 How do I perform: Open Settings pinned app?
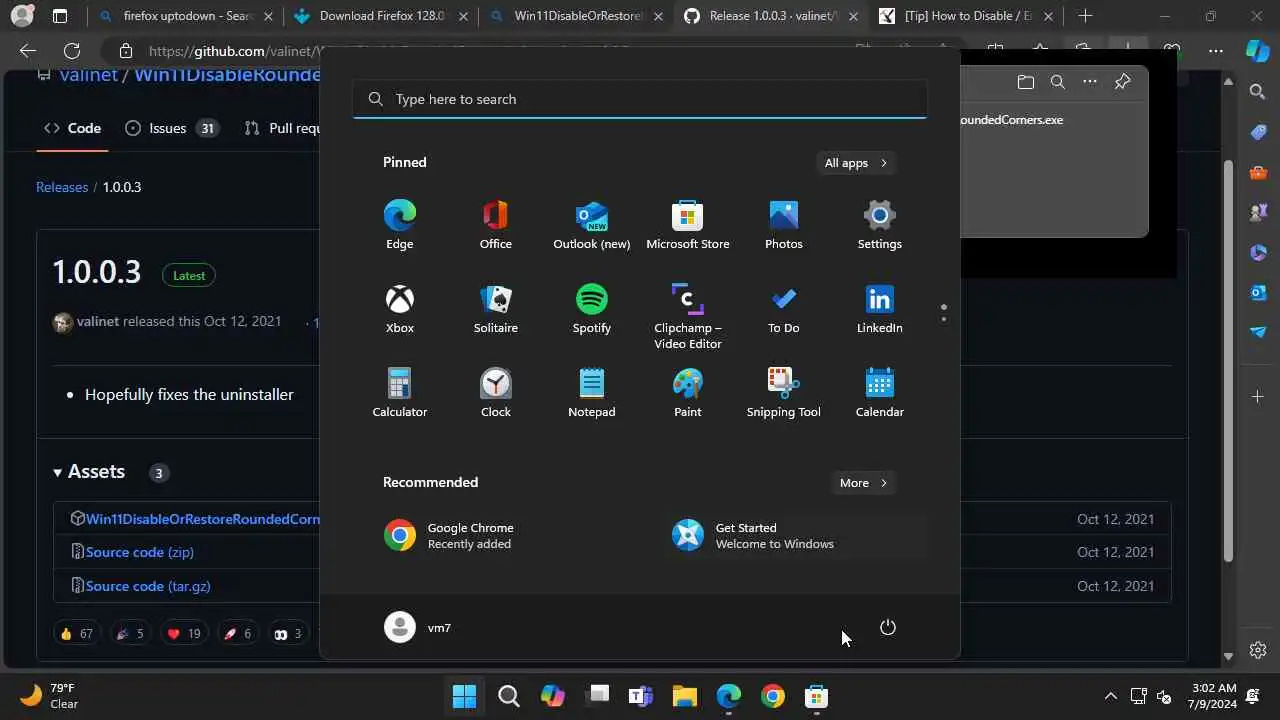879,225
